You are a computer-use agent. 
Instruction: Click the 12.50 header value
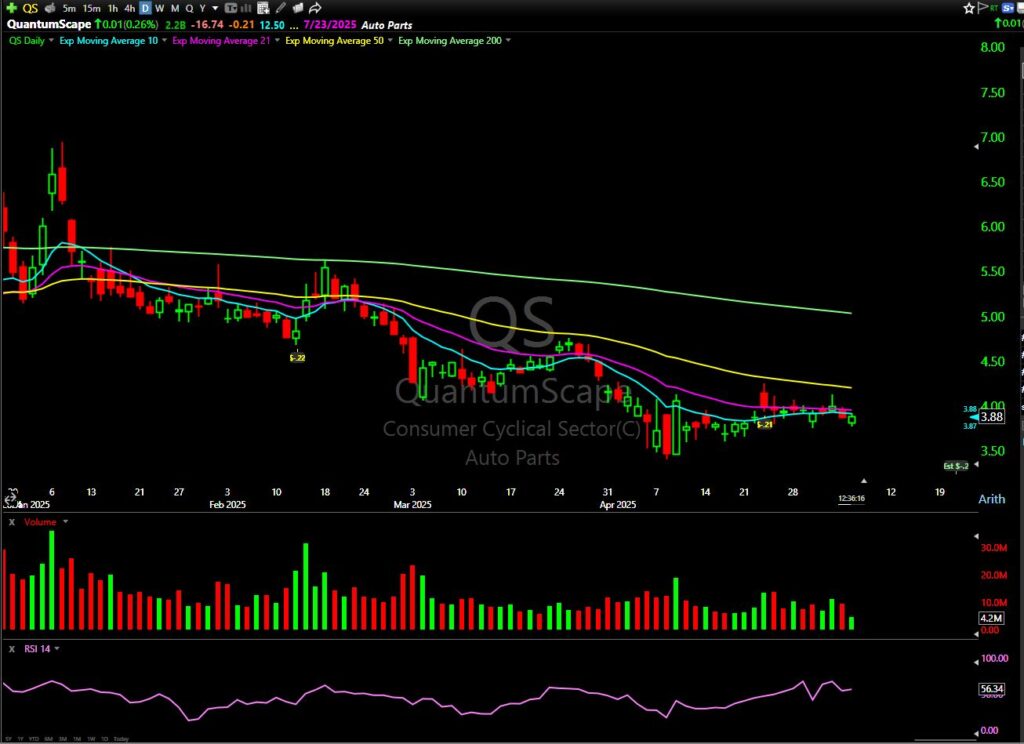272,25
